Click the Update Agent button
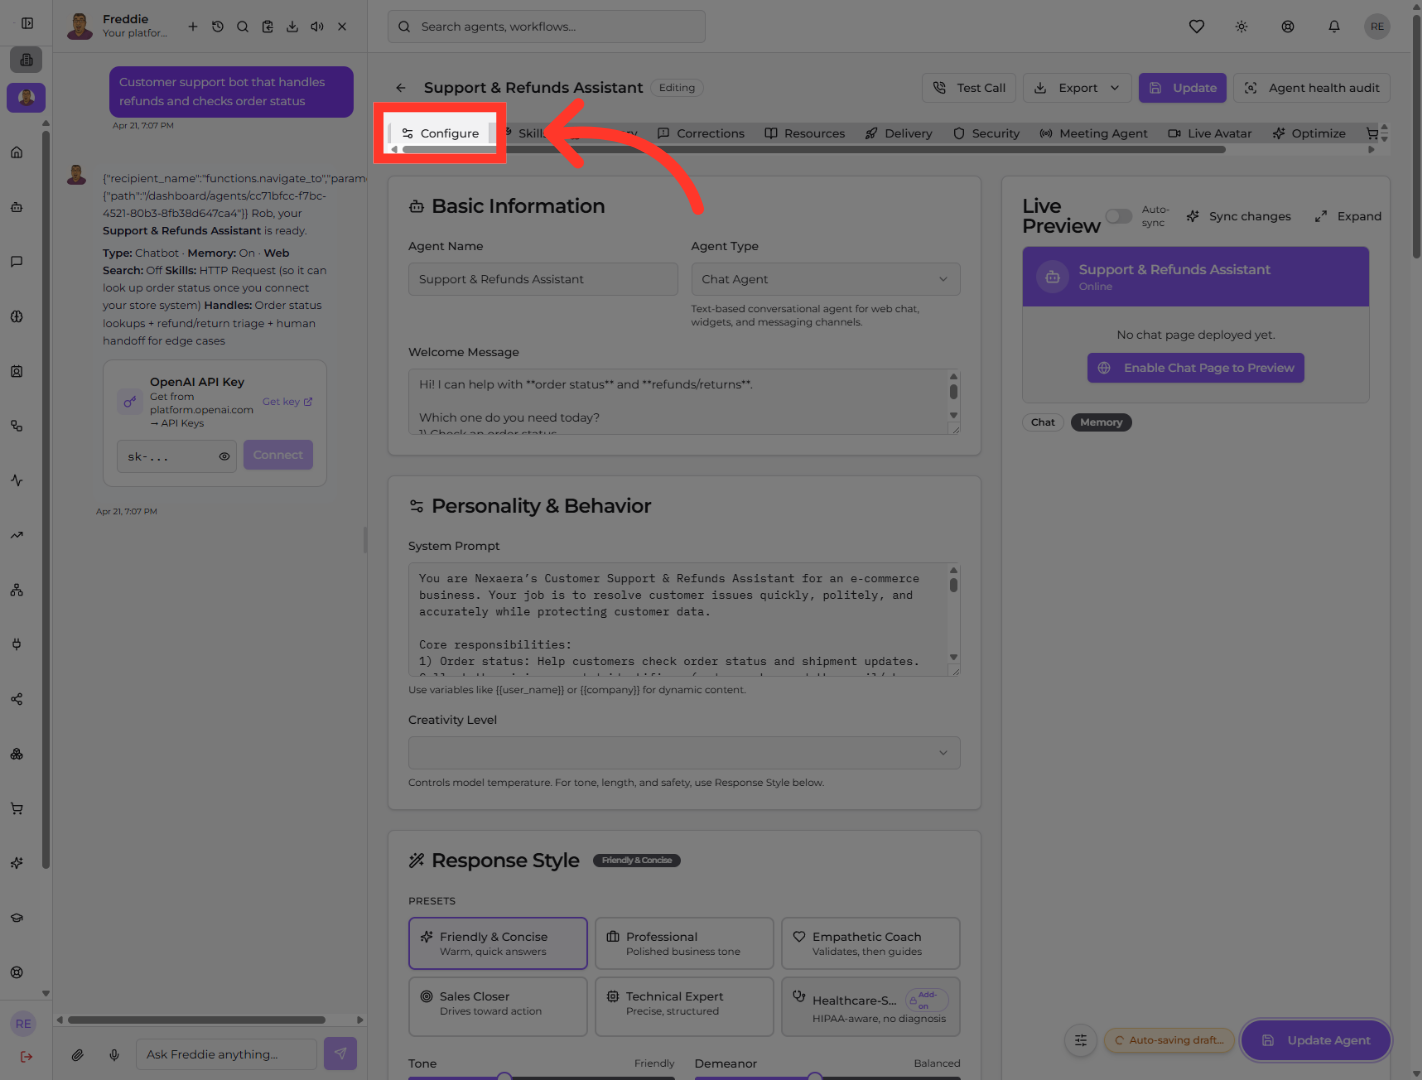Screen dimensions: 1422x1080 coord(1316,1040)
